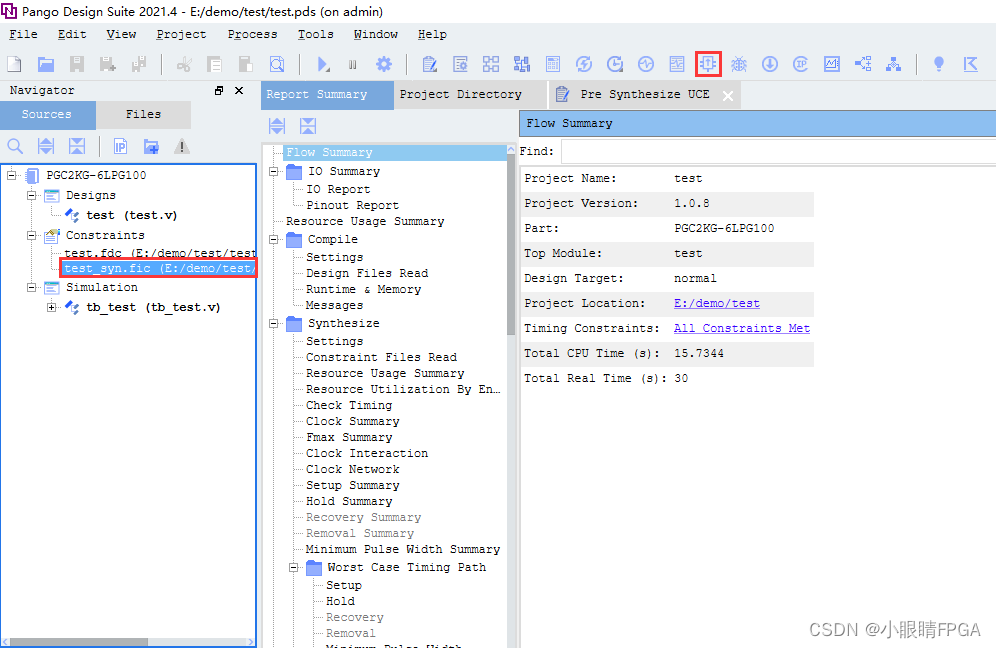Click the All Constraints Met link
The image size is (996, 648).
click(742, 328)
